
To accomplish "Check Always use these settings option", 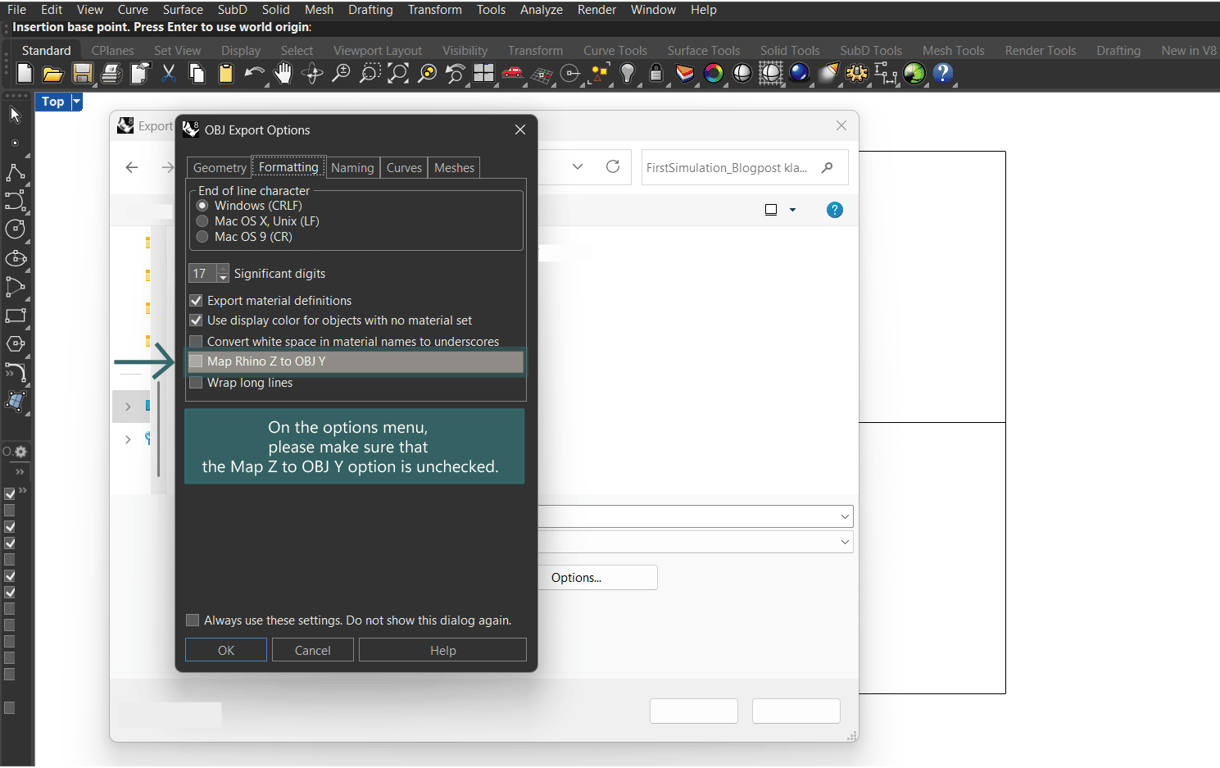I will pyautogui.click(x=193, y=620).
